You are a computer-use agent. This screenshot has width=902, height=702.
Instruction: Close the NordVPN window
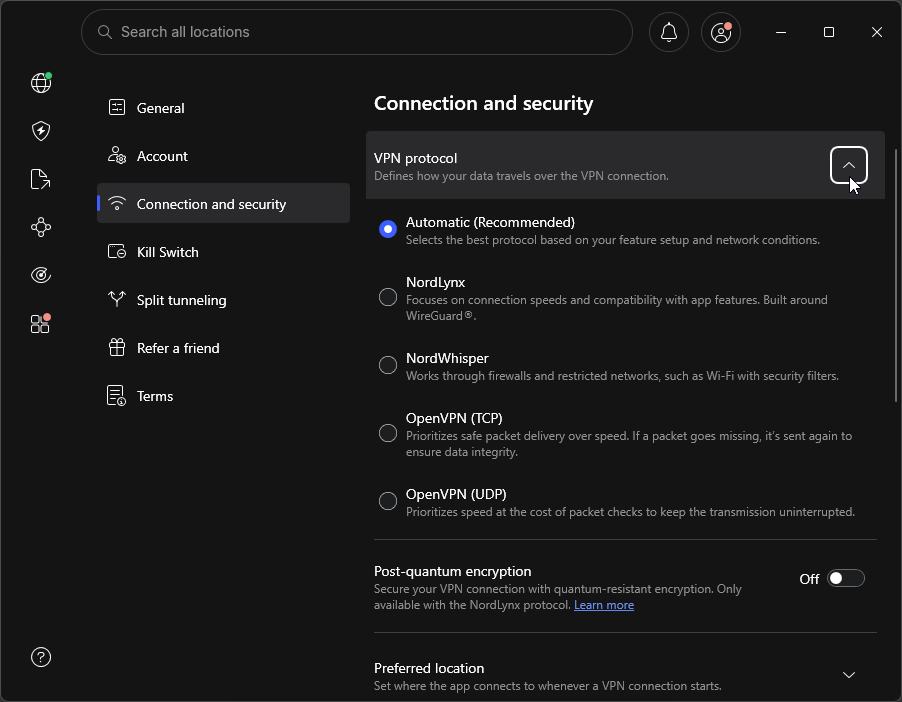coord(876,32)
